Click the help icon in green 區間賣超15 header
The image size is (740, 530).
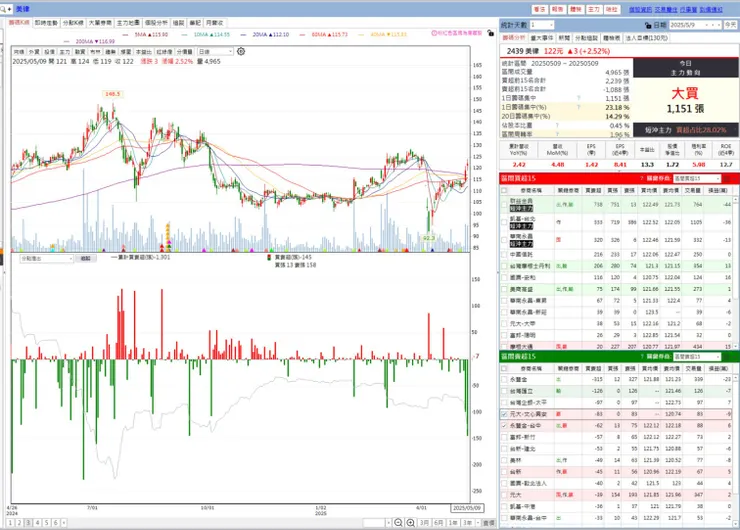pos(642,356)
